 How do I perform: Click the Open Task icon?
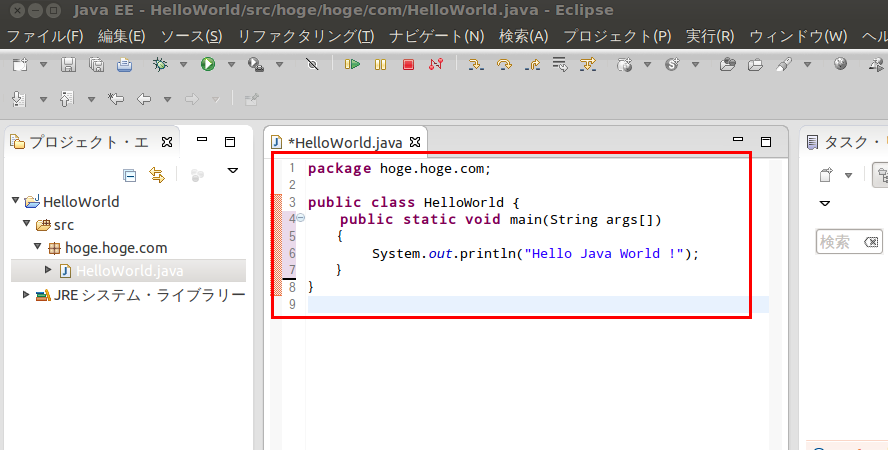pos(755,65)
